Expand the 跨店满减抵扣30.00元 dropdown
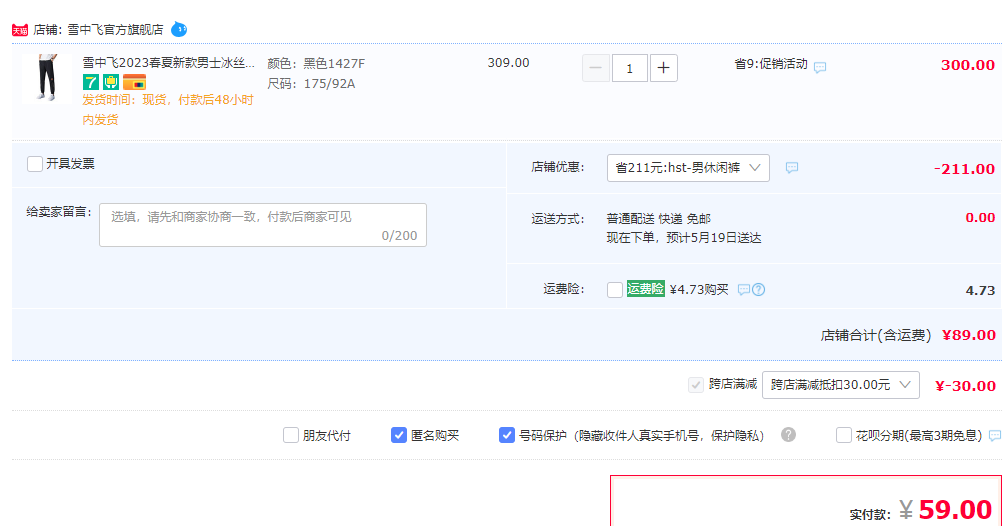The width and height of the screenshot is (1003, 526). pyautogui.click(x=841, y=385)
